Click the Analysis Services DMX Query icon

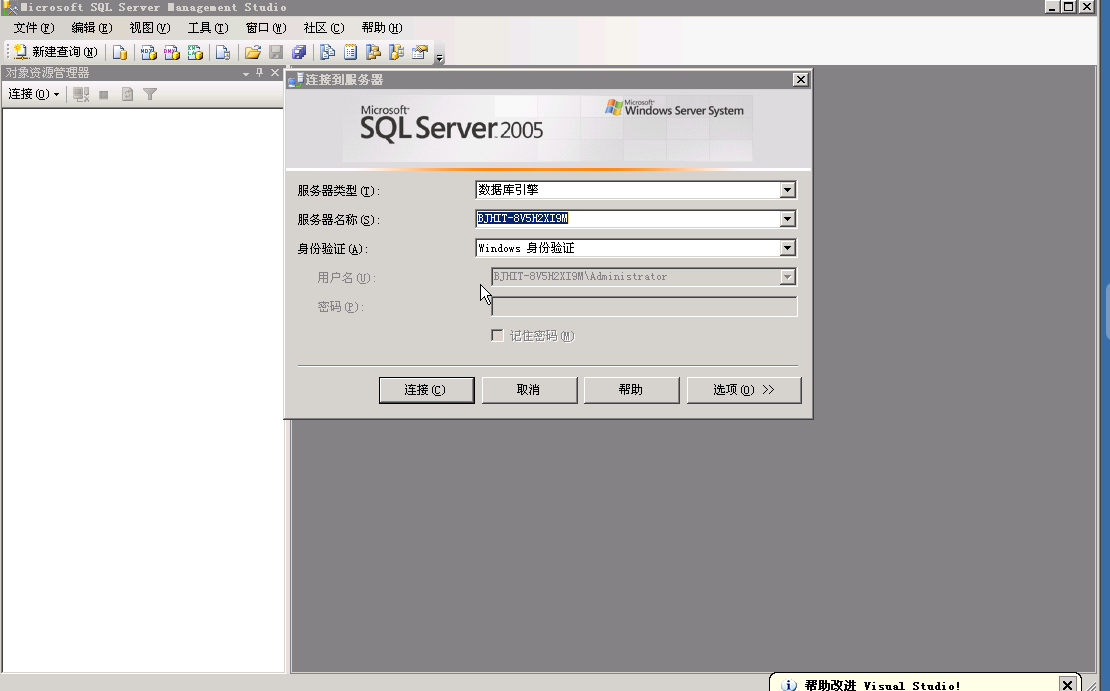pyautogui.click(x=172, y=52)
